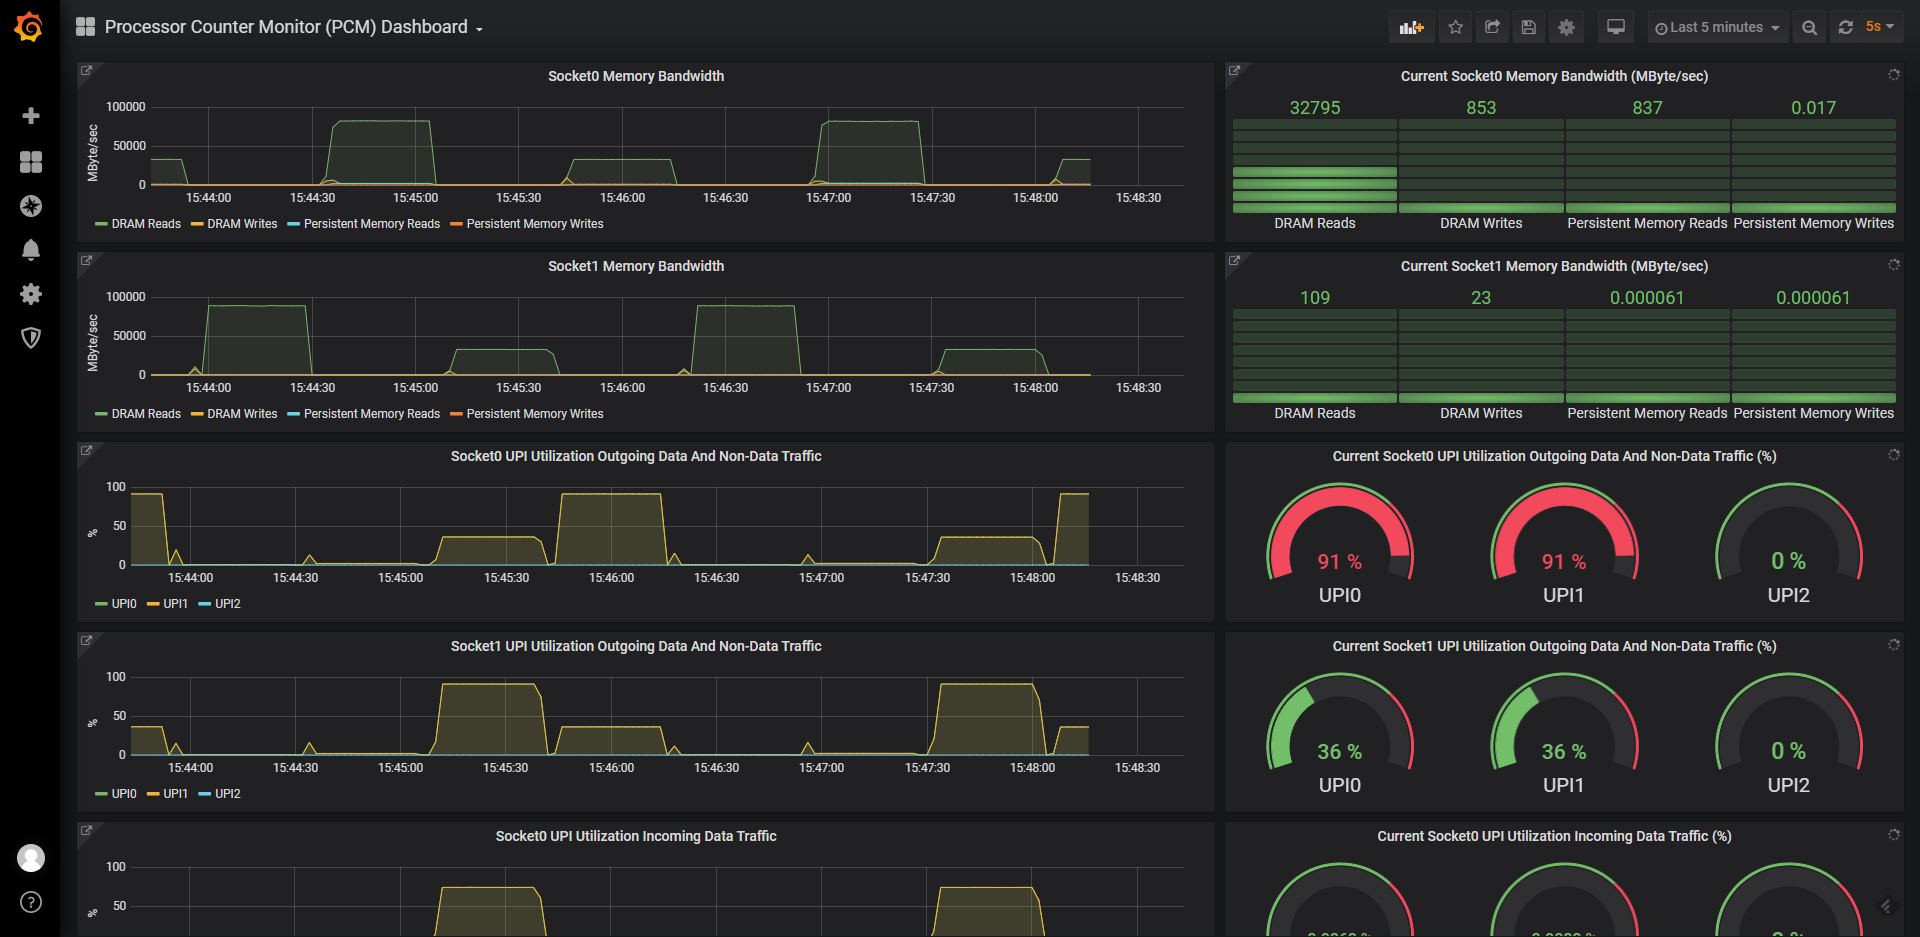Mark the dashboard as favorite with the star

(1456, 27)
